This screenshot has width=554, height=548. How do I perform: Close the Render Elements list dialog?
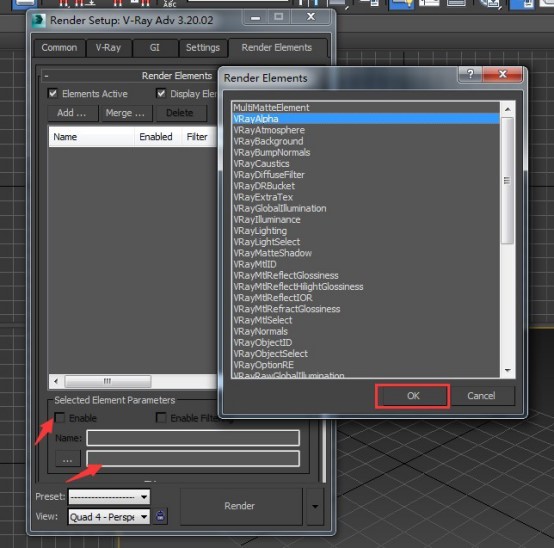point(502,74)
